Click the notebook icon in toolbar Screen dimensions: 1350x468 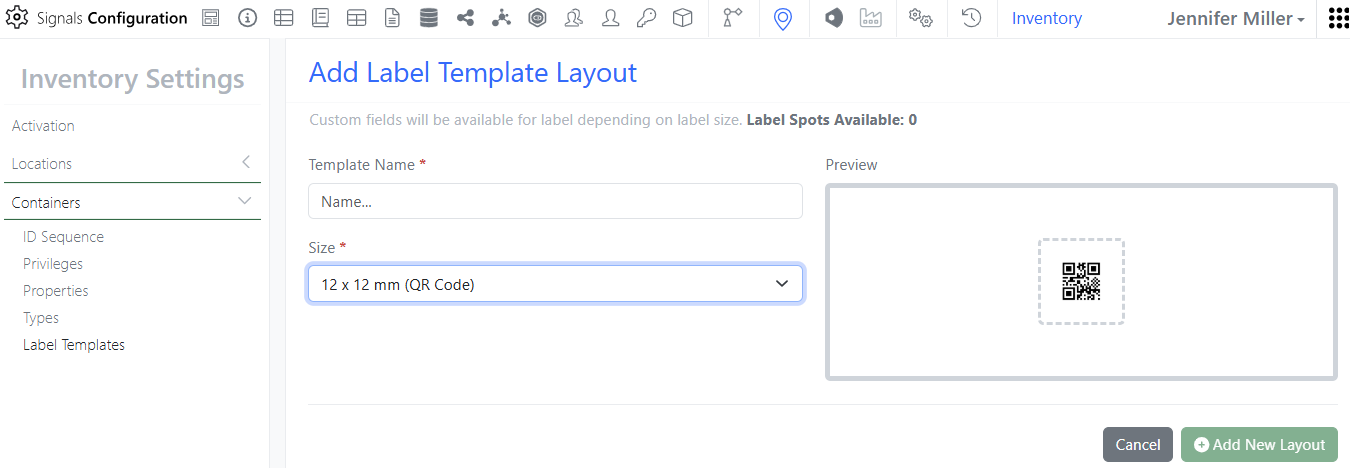pos(320,18)
